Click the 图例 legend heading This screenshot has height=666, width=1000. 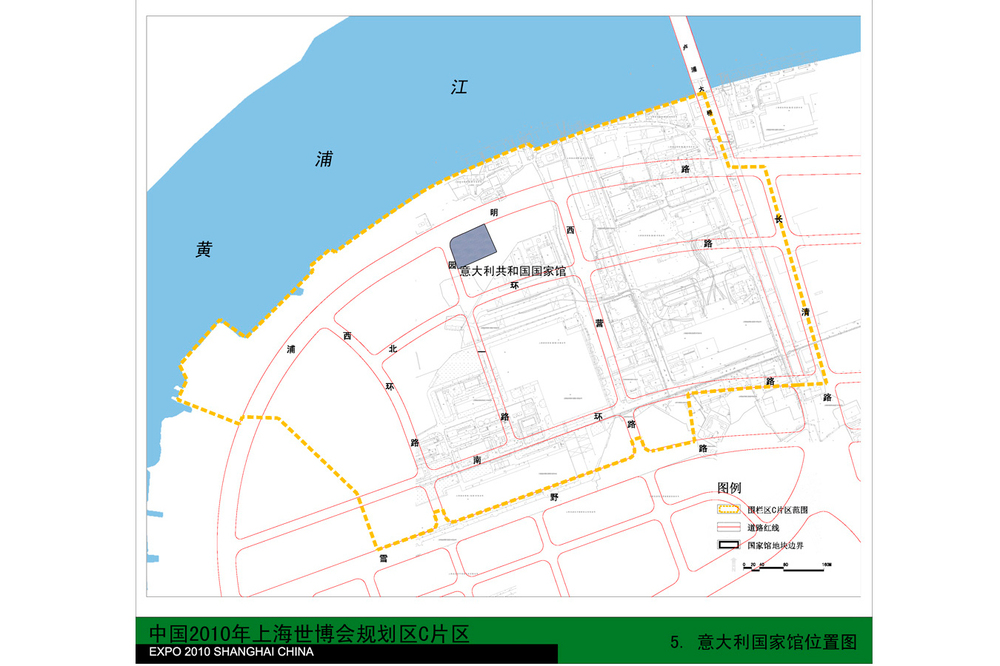click(729, 489)
